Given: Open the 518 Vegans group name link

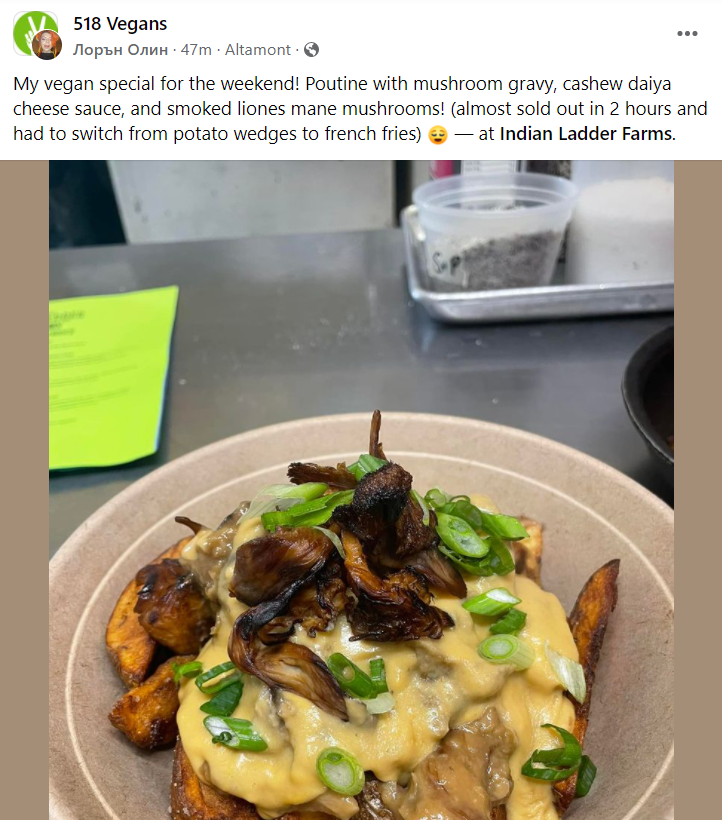Looking at the screenshot, I should pos(120,24).
